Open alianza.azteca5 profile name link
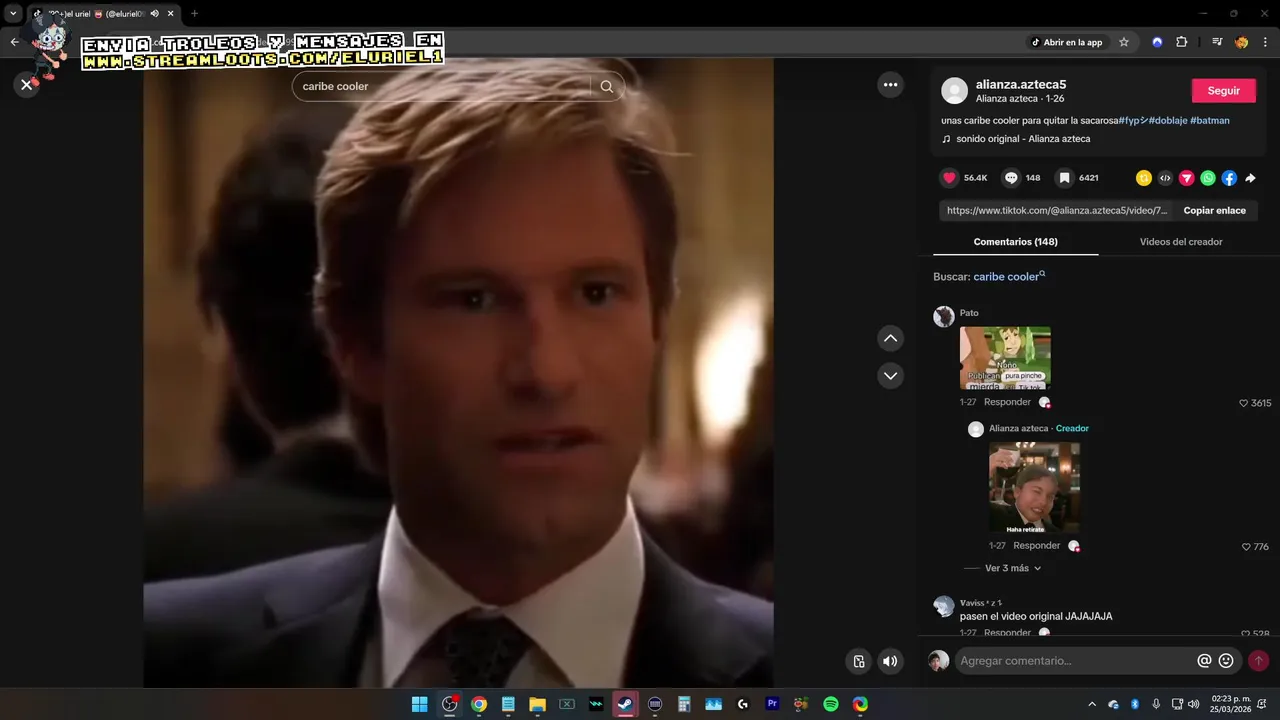The width and height of the screenshot is (1280, 720). (x=1021, y=84)
